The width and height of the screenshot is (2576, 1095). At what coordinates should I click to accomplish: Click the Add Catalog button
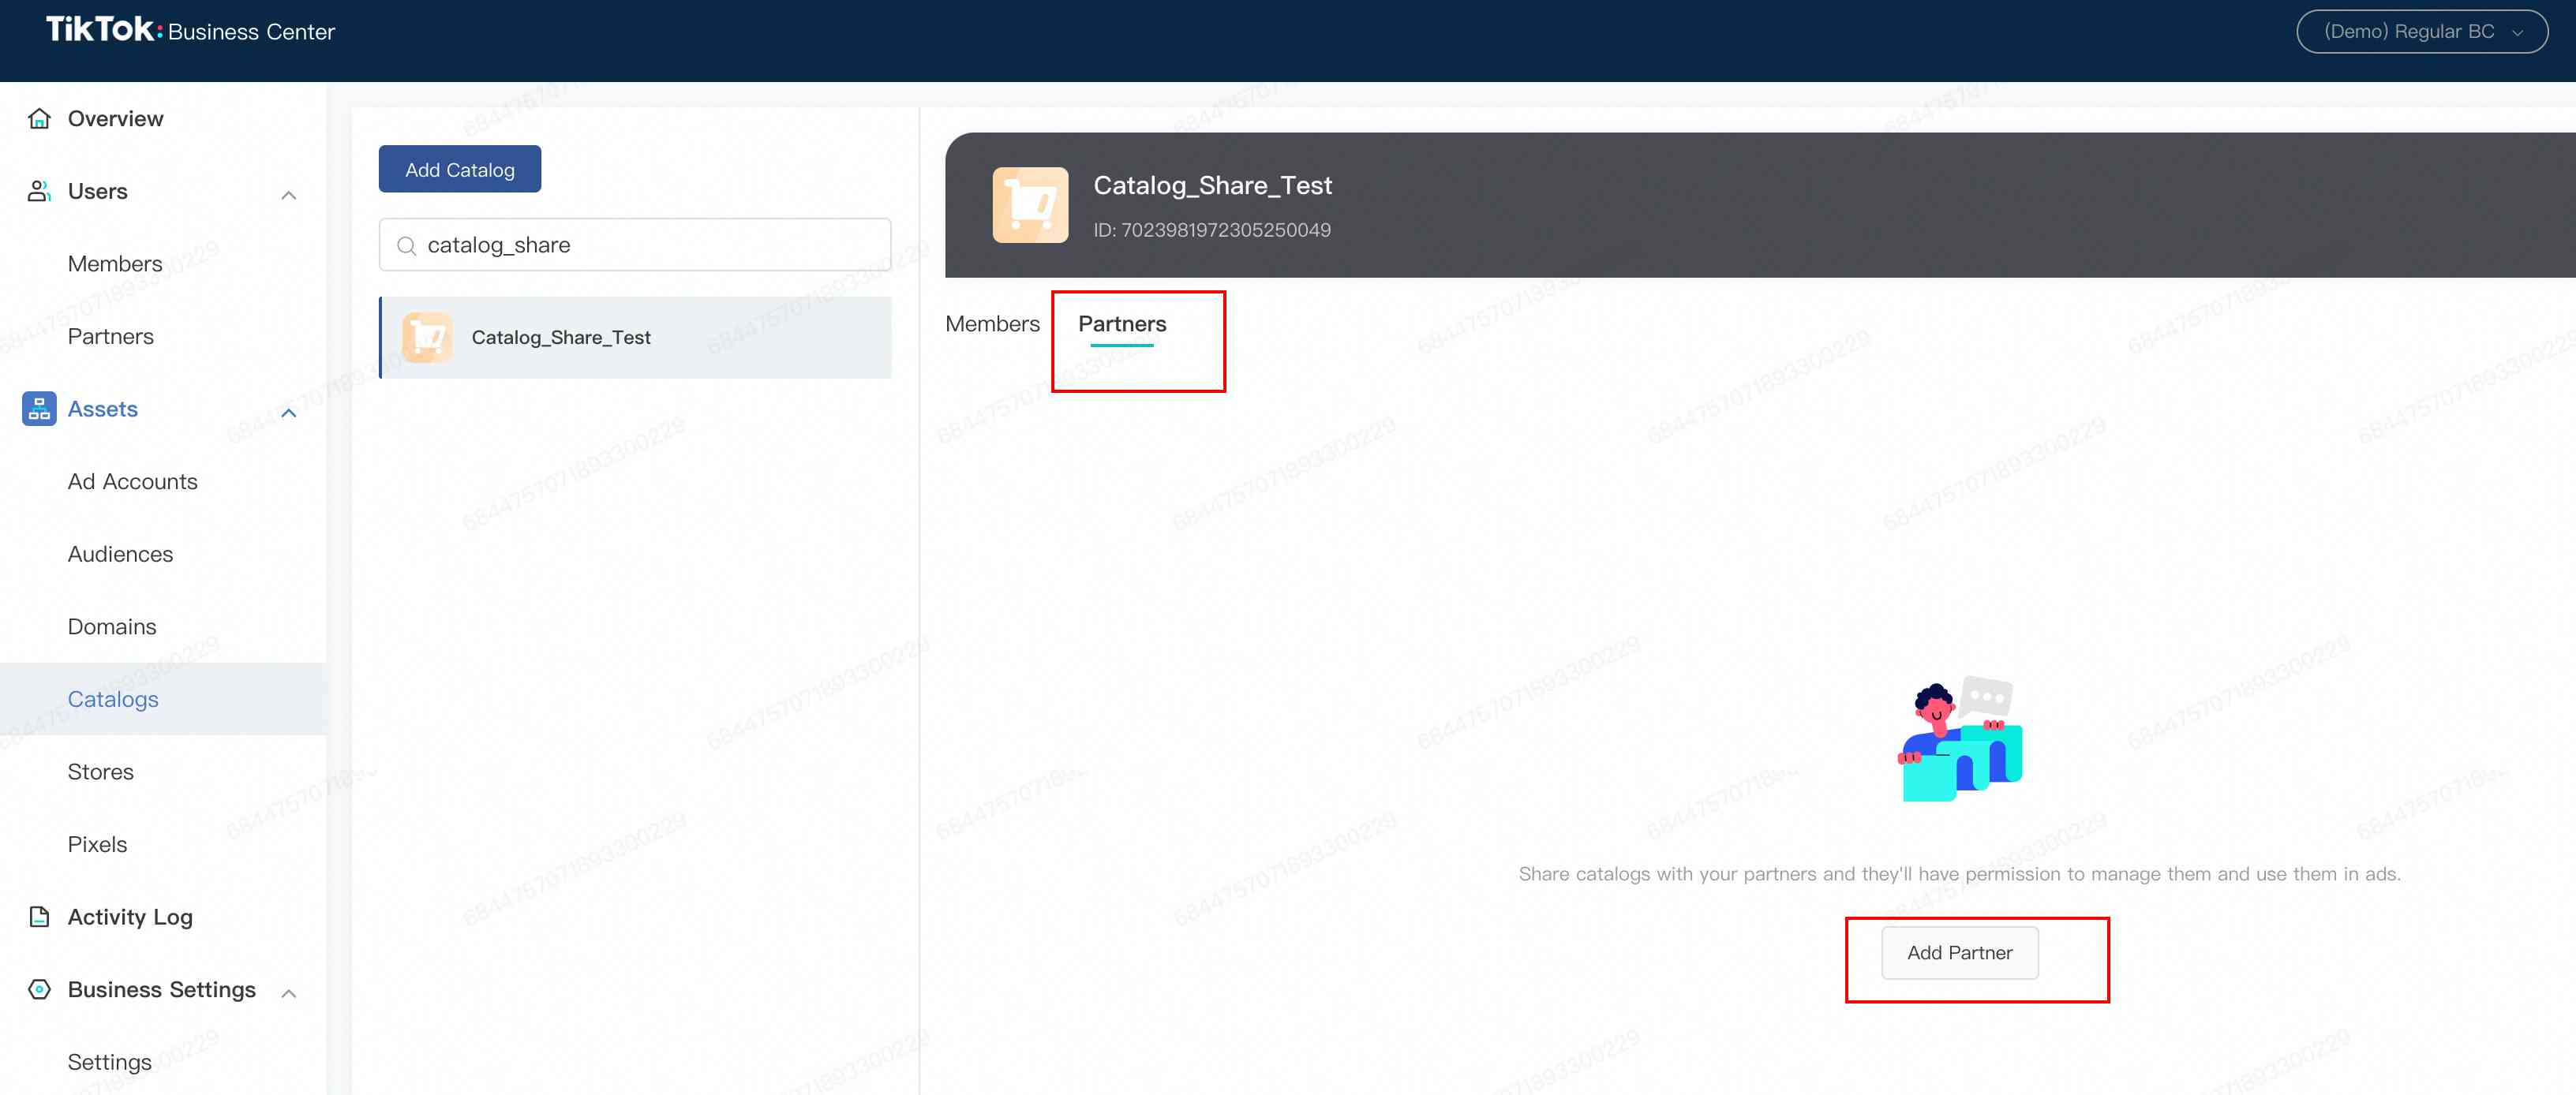tap(459, 168)
